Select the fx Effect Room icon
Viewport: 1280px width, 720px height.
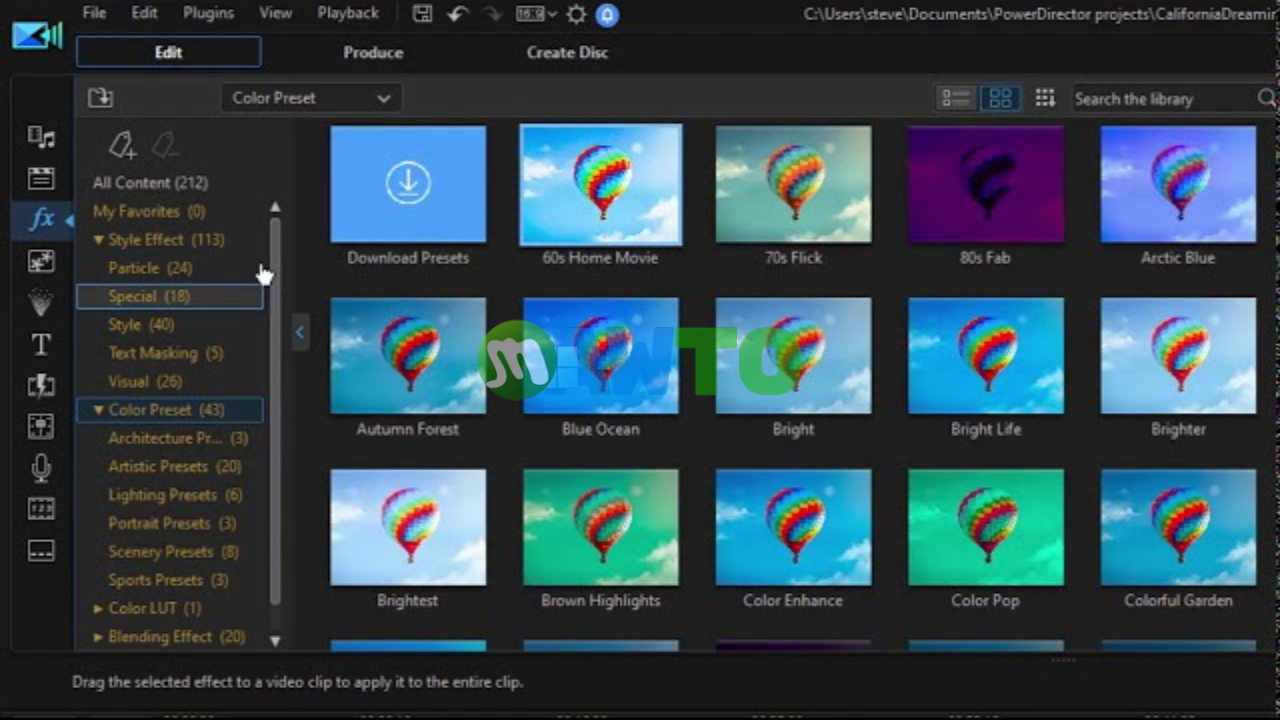click(41, 219)
